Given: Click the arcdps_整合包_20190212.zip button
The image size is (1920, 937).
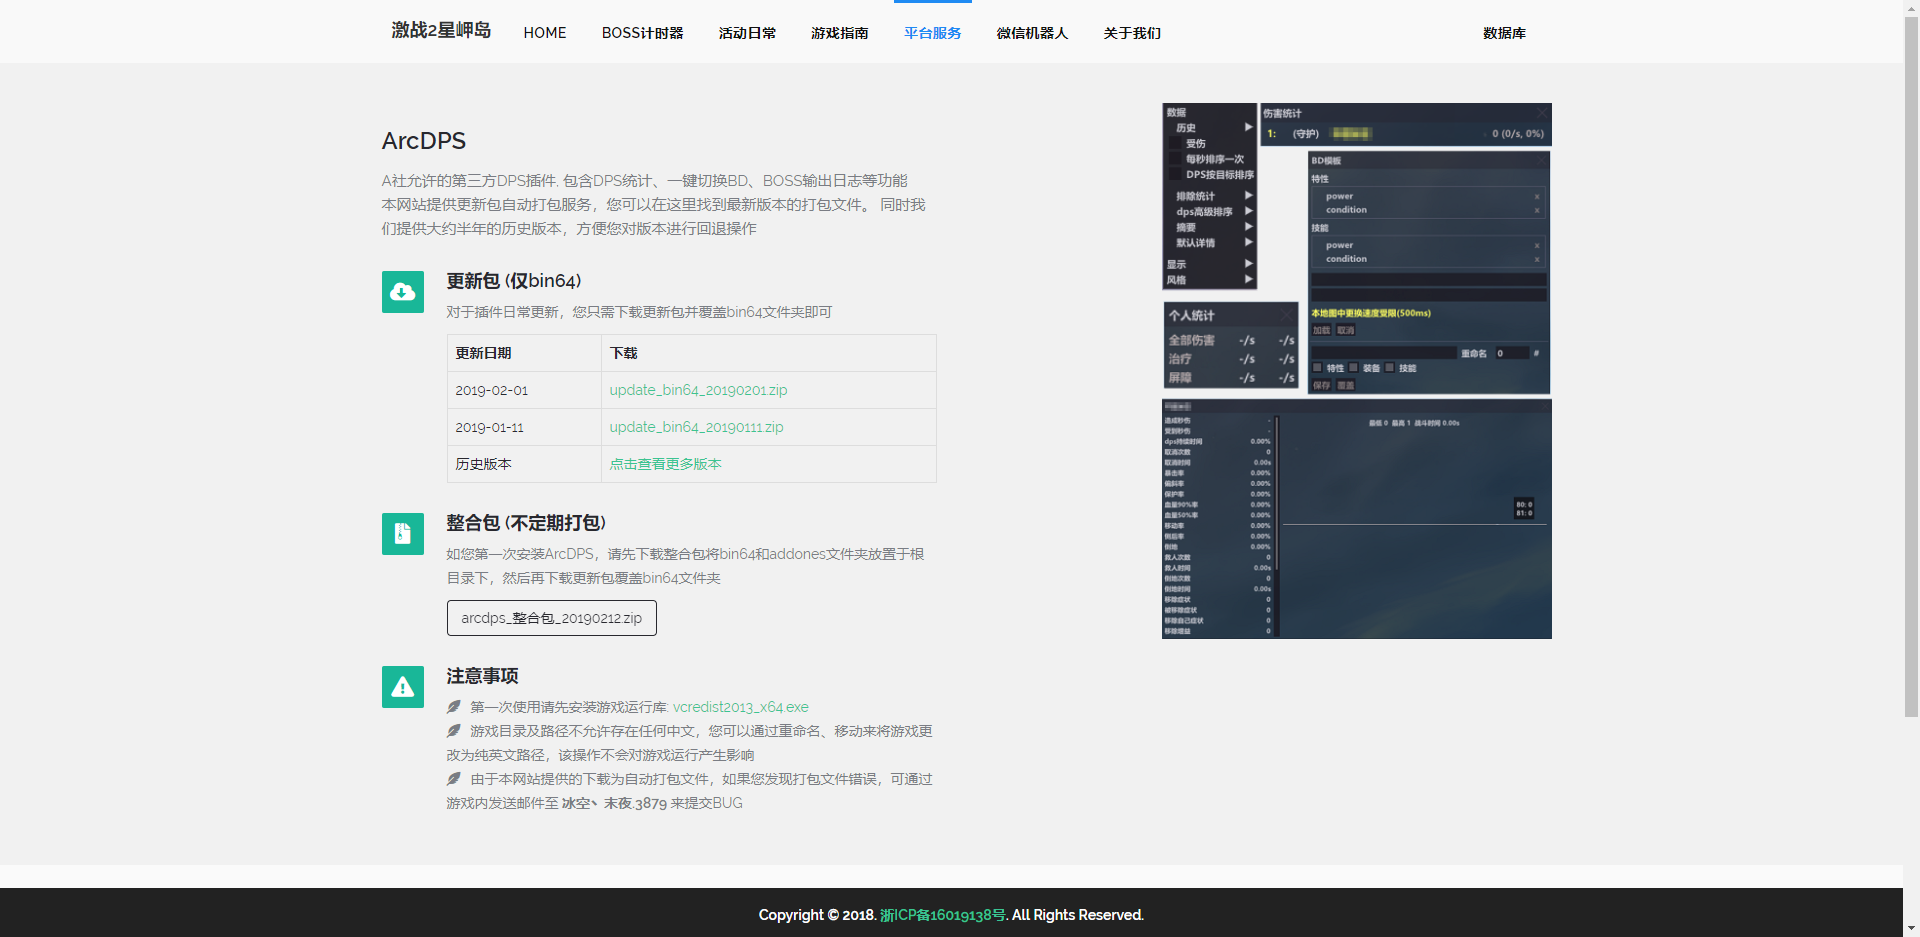Looking at the screenshot, I should 552,618.
